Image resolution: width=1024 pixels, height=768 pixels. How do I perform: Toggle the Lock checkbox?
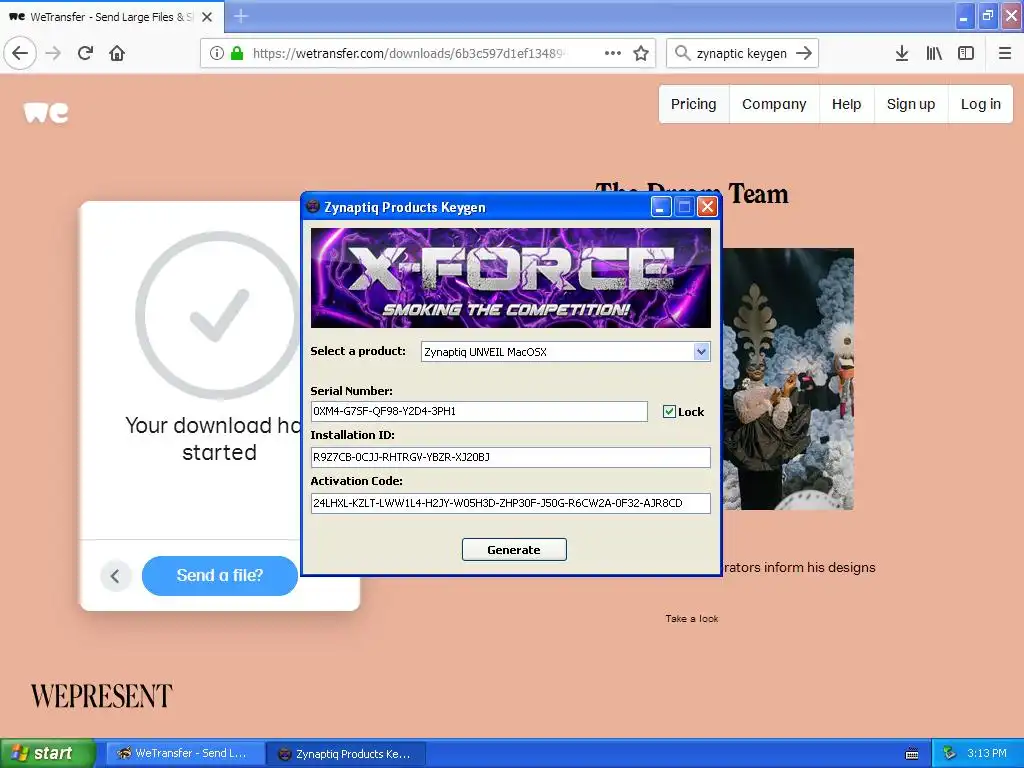(669, 411)
